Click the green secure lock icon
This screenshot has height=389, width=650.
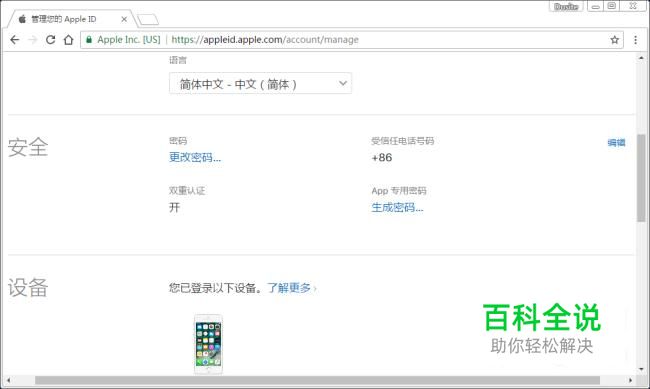[x=89, y=39]
